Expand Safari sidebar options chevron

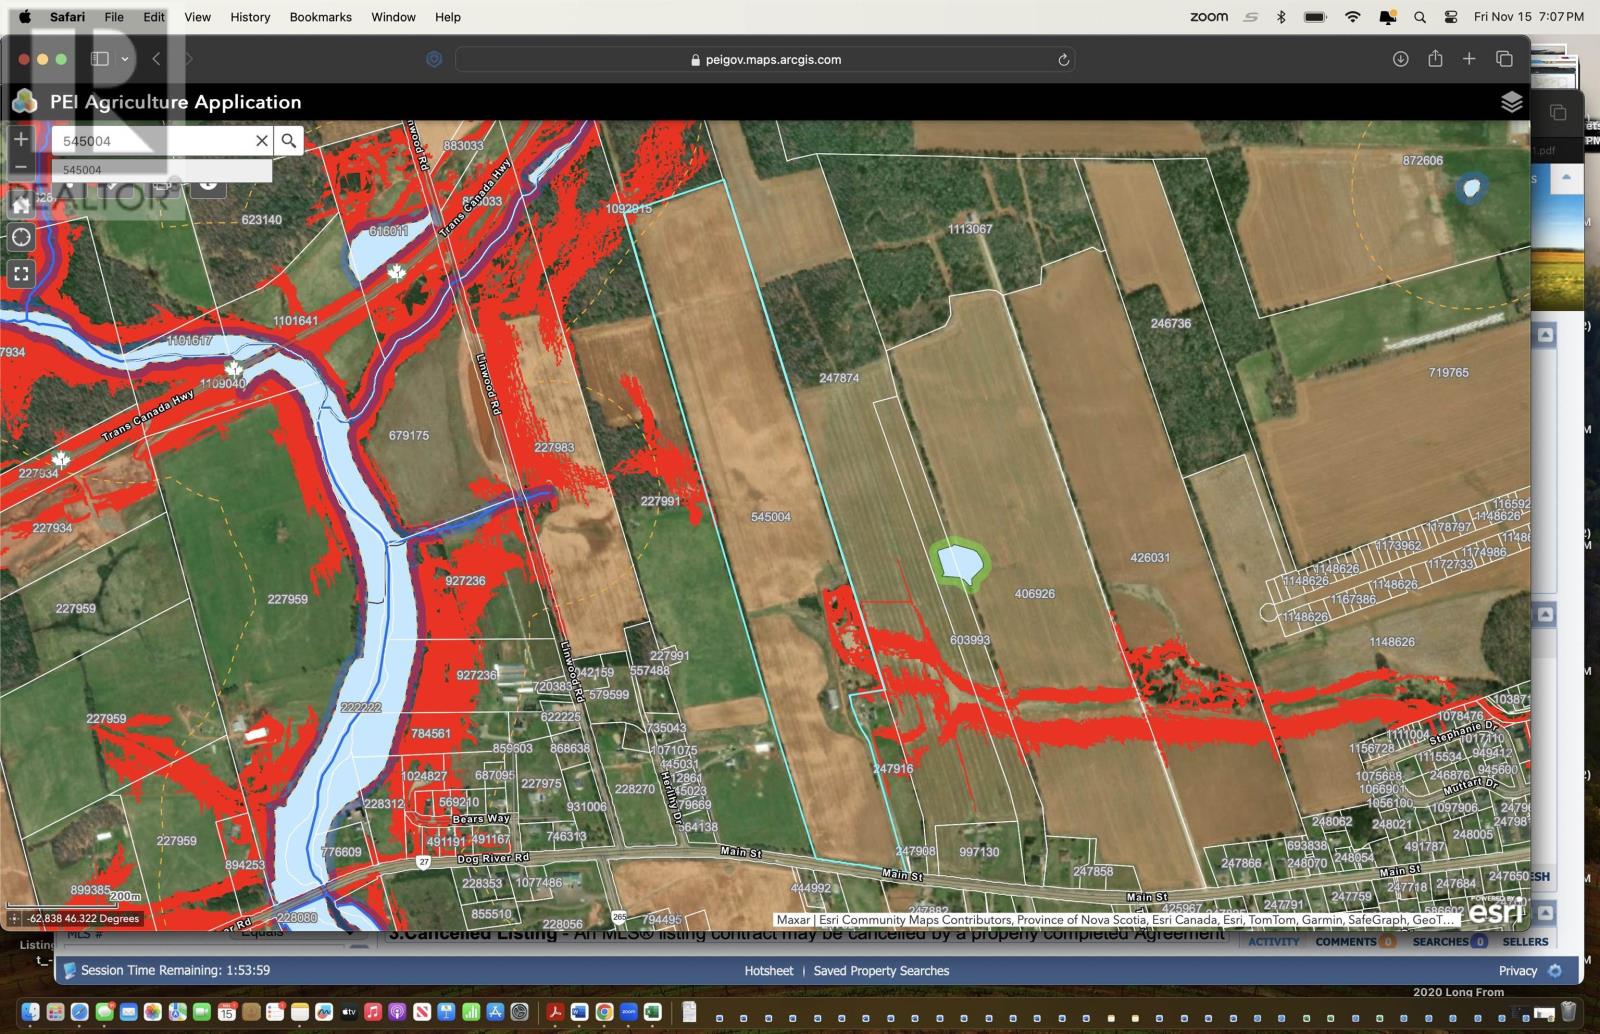(x=125, y=59)
